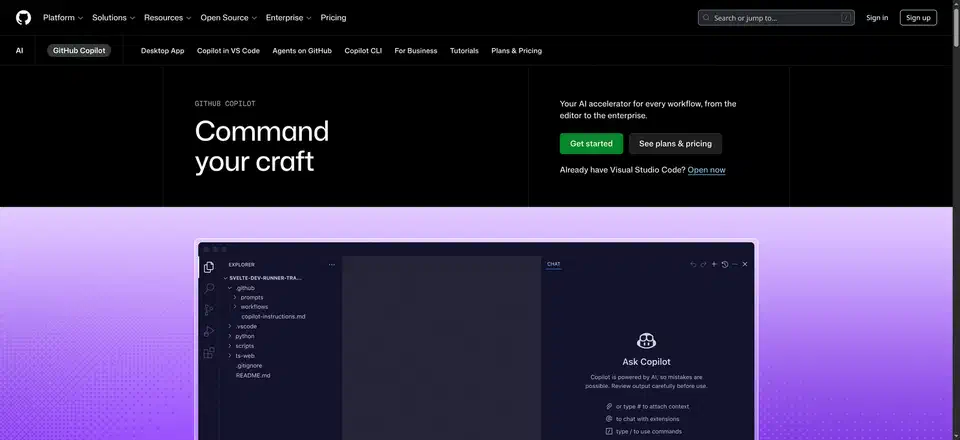Click See plans & pricing button
The height and width of the screenshot is (440, 960).
coord(675,144)
